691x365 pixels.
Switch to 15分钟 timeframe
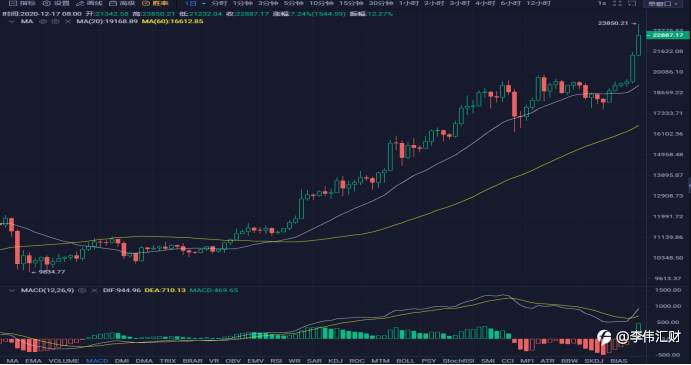351,3
